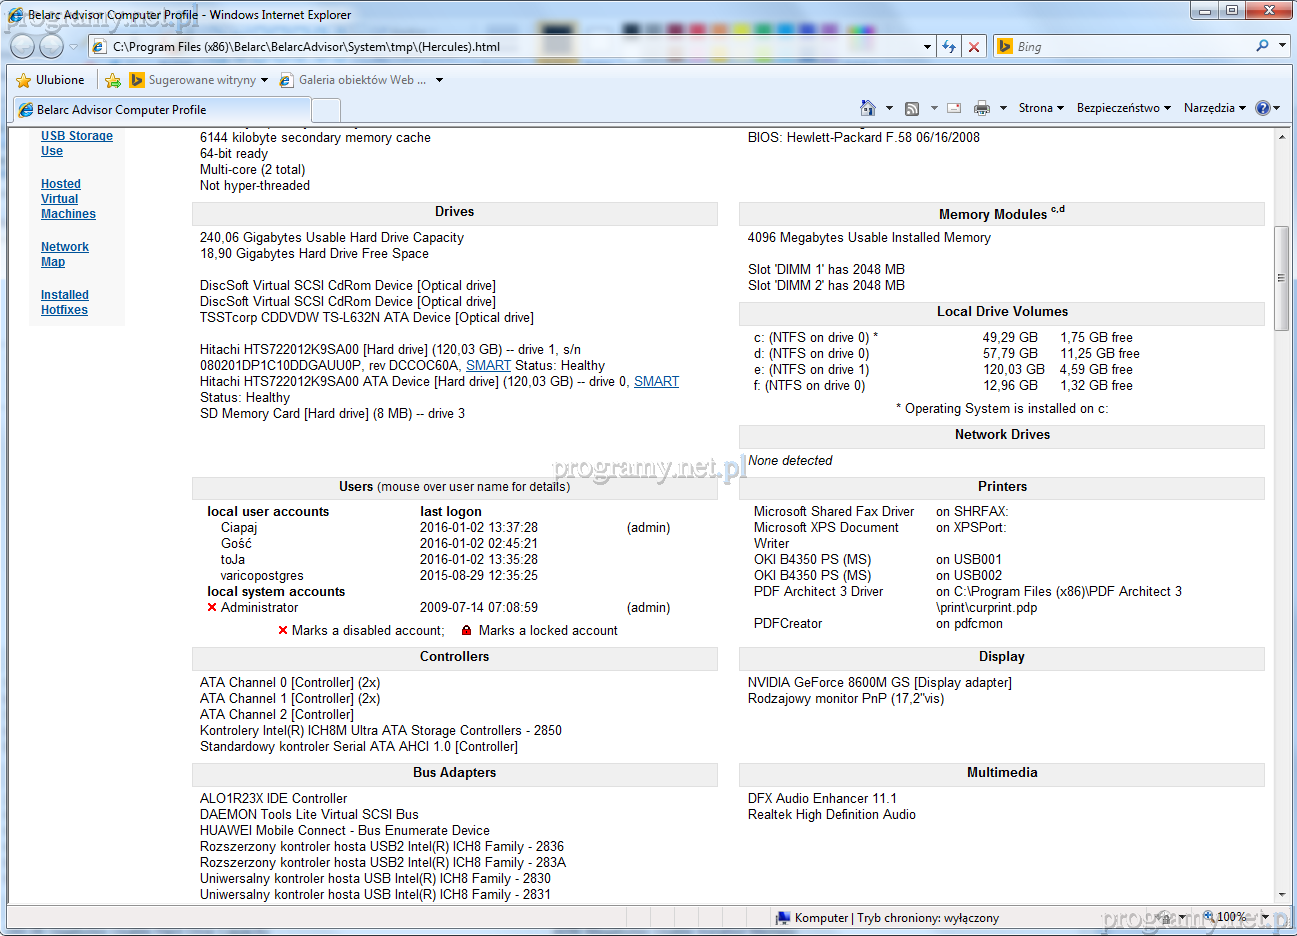
Task: Go to the Installed Hotfixes link
Action: click(65, 302)
